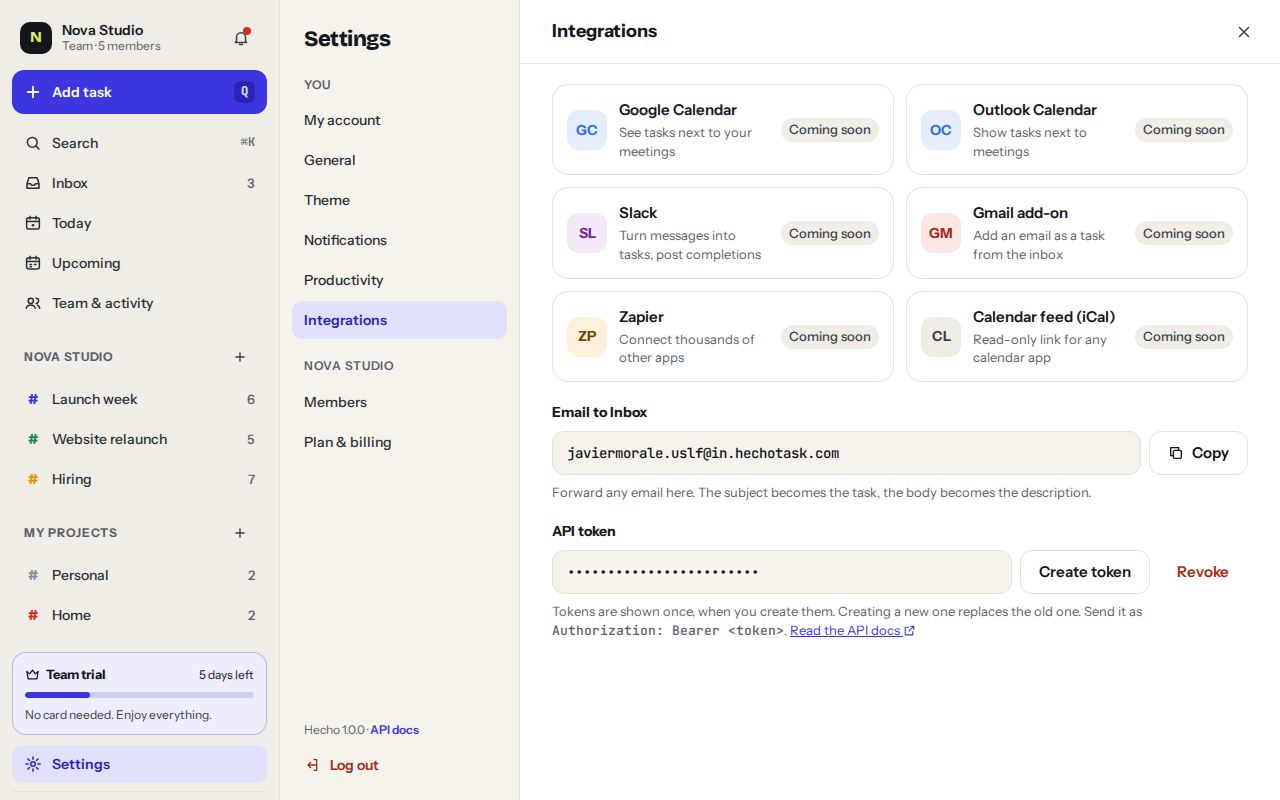Add a project under My Projects
Viewport: 1280px width, 800px height.
(x=240, y=533)
